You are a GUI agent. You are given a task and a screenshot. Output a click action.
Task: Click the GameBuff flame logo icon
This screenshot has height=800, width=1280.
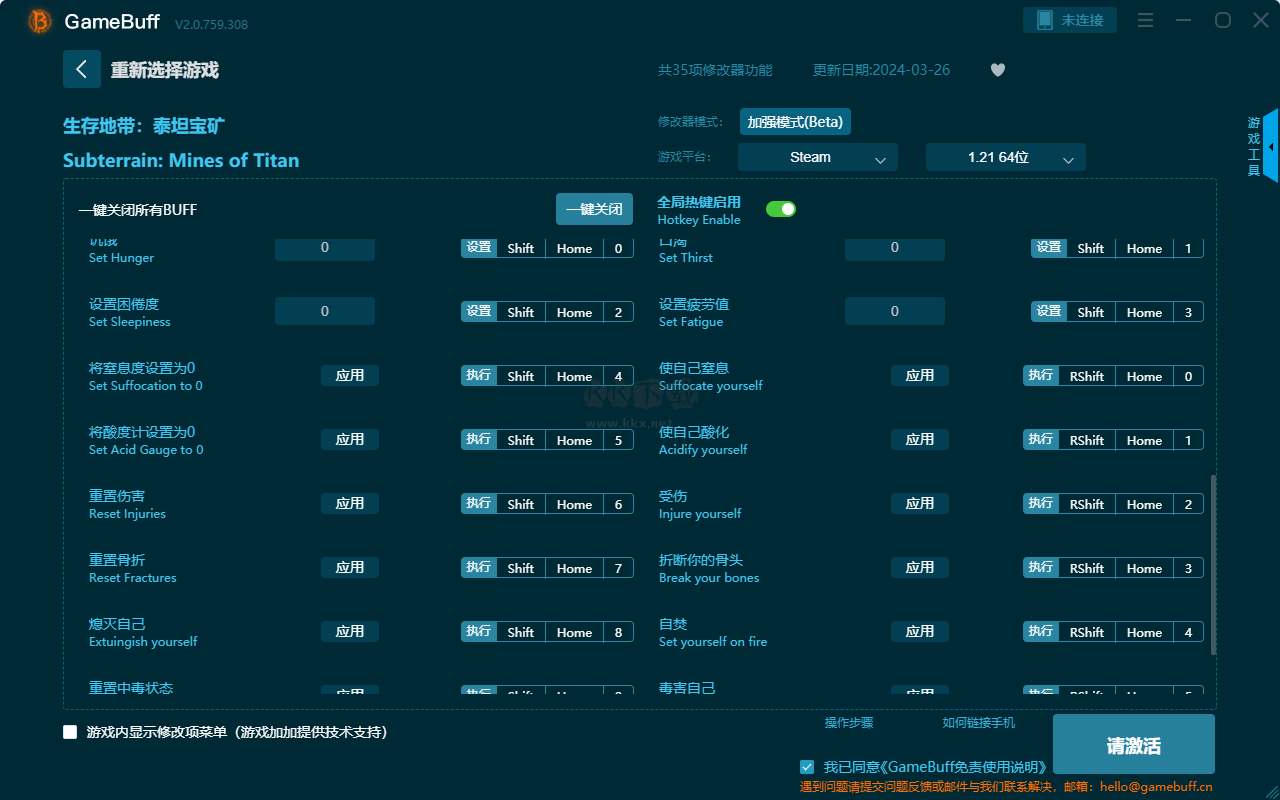(x=40, y=21)
